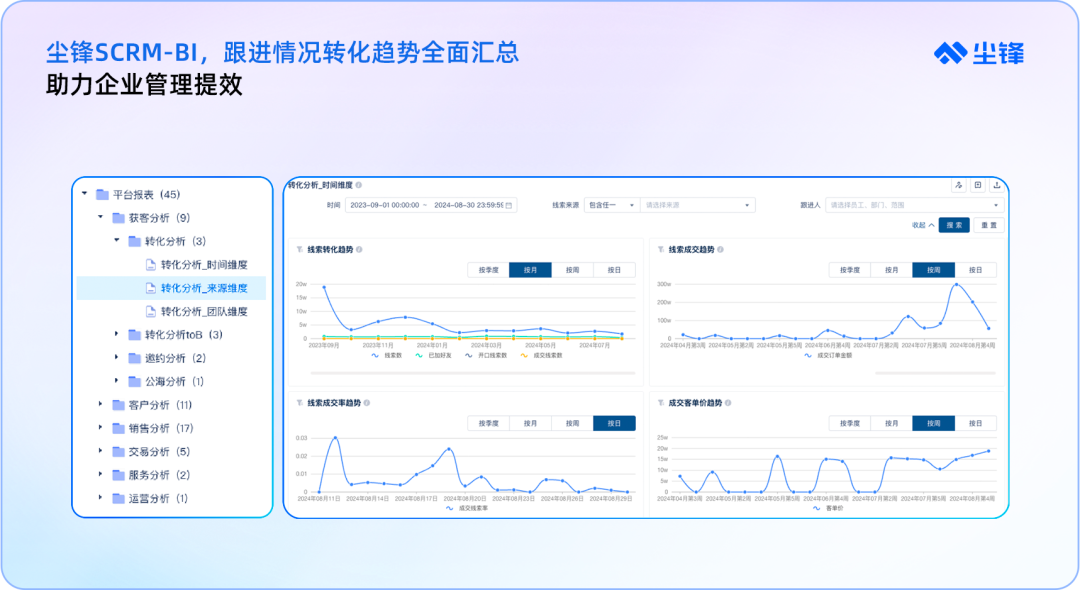This screenshot has height=590, width=1080.
Task: Select 按月 in 线索转化趋势 chart
Action: tap(530, 270)
